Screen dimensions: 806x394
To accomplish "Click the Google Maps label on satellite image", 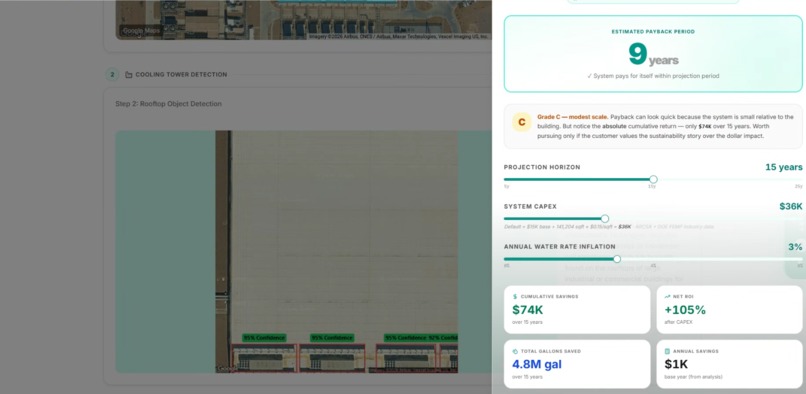I will 141,31.
